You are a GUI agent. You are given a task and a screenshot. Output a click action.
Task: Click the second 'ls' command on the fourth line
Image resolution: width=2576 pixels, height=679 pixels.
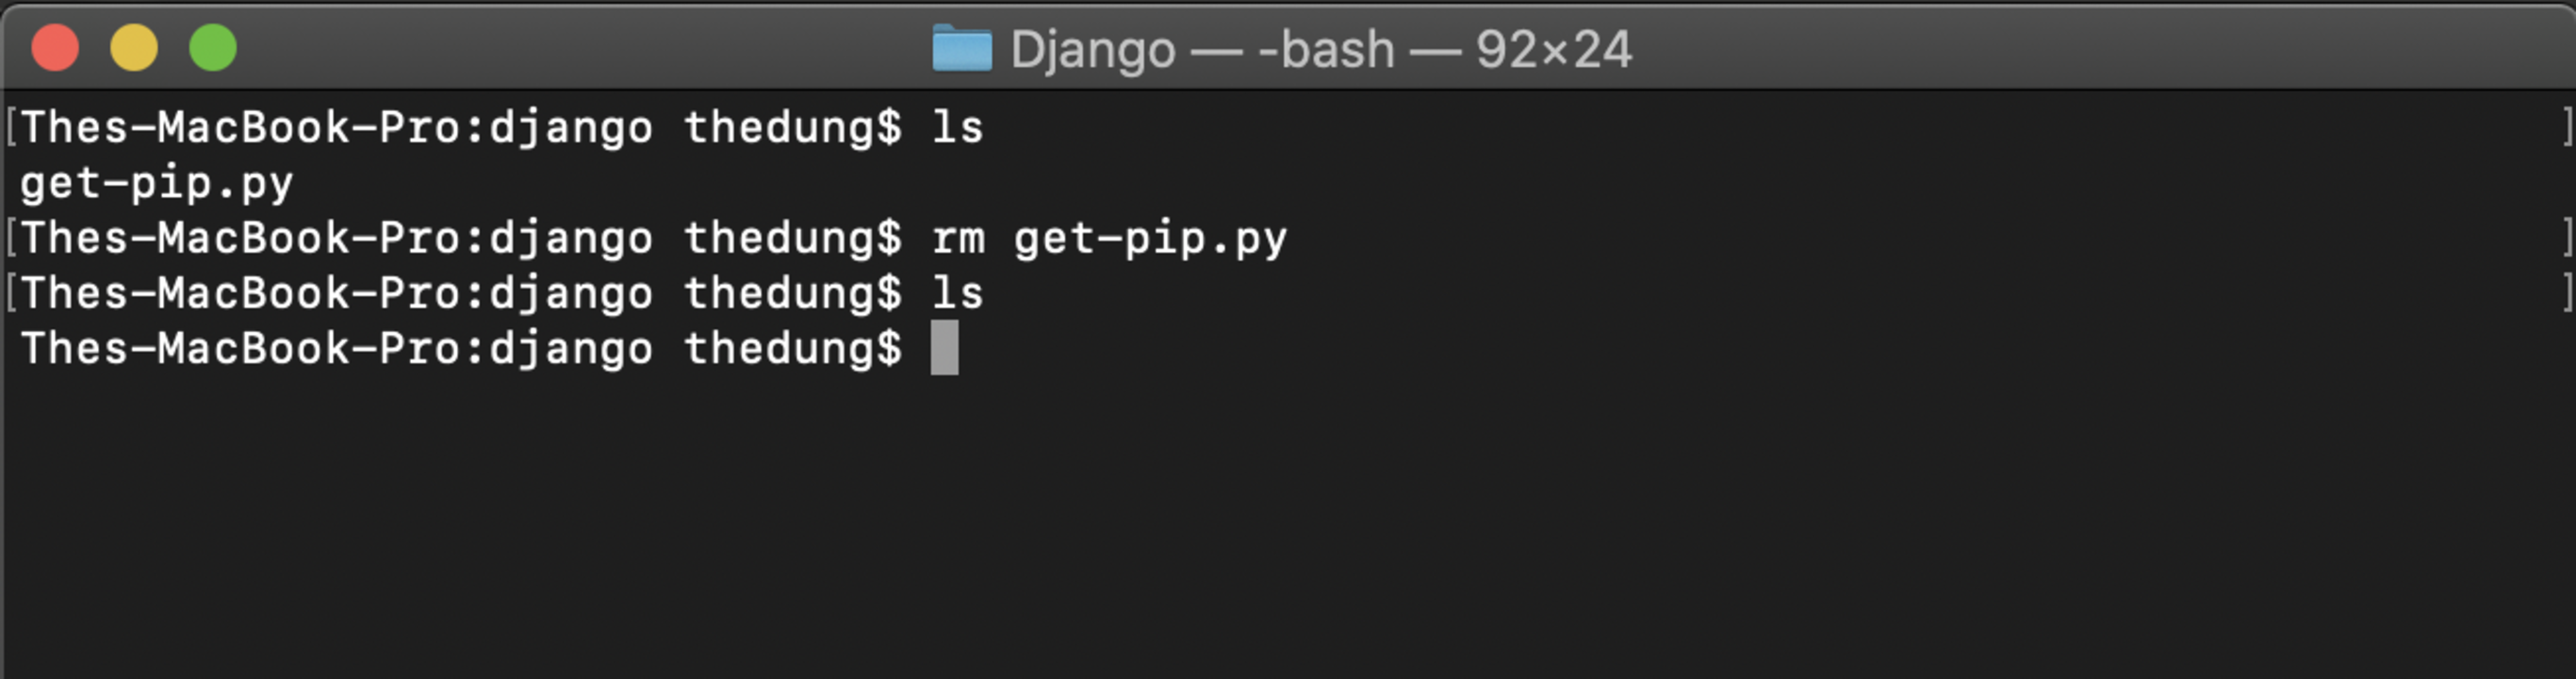point(958,294)
